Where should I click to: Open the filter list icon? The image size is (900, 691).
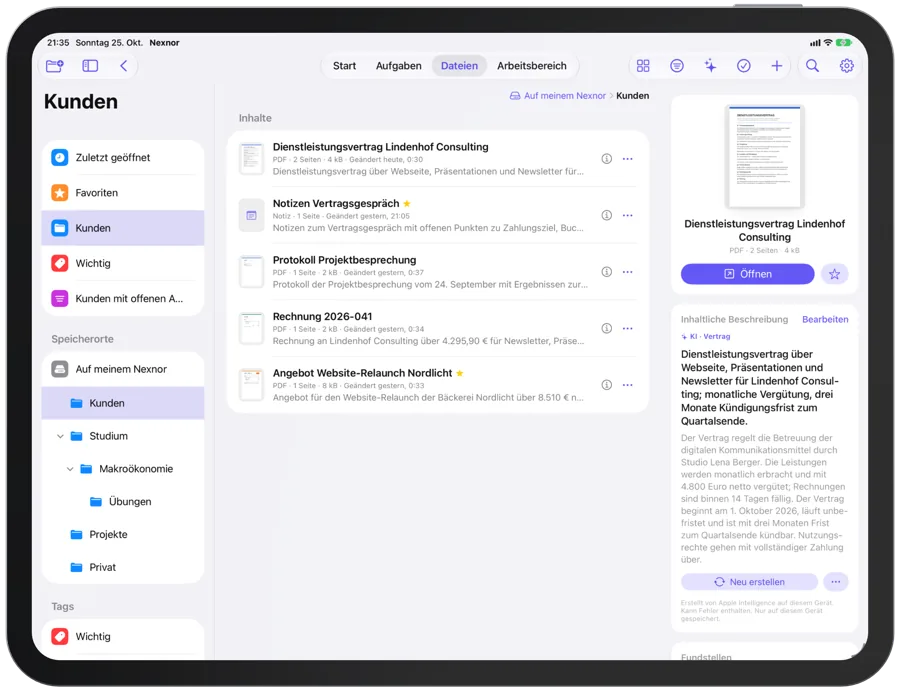click(677, 66)
